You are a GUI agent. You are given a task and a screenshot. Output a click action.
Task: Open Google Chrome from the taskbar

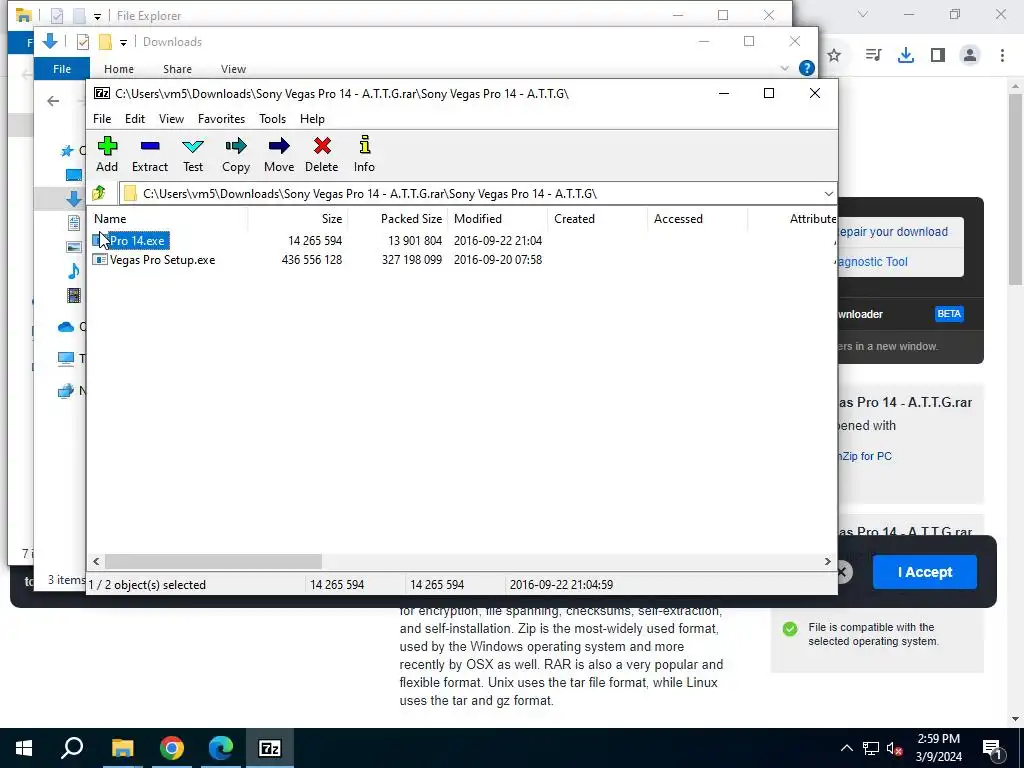coord(172,748)
